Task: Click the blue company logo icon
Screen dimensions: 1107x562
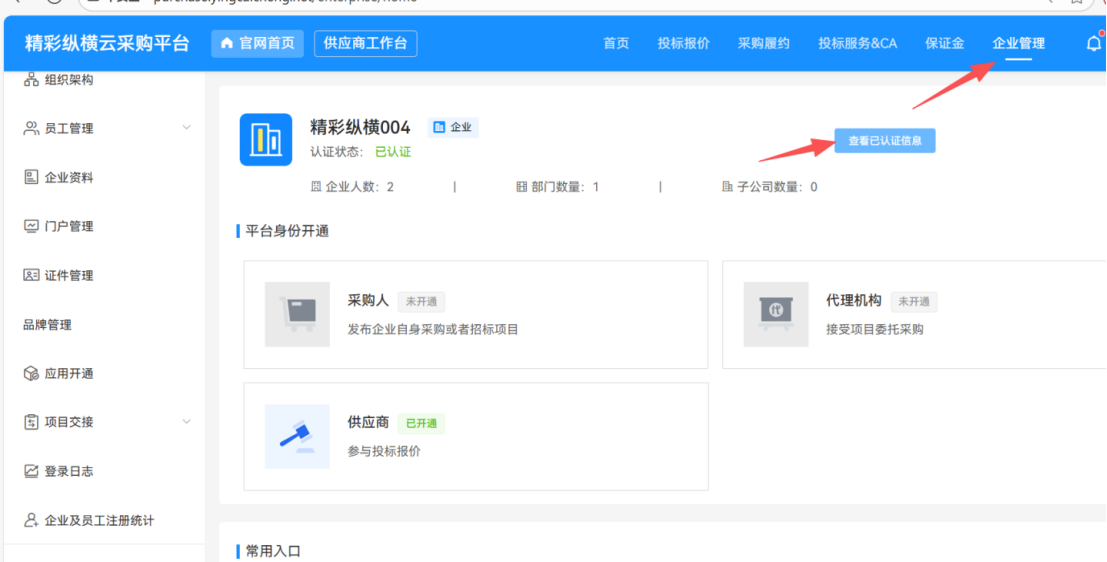Action: (x=266, y=139)
